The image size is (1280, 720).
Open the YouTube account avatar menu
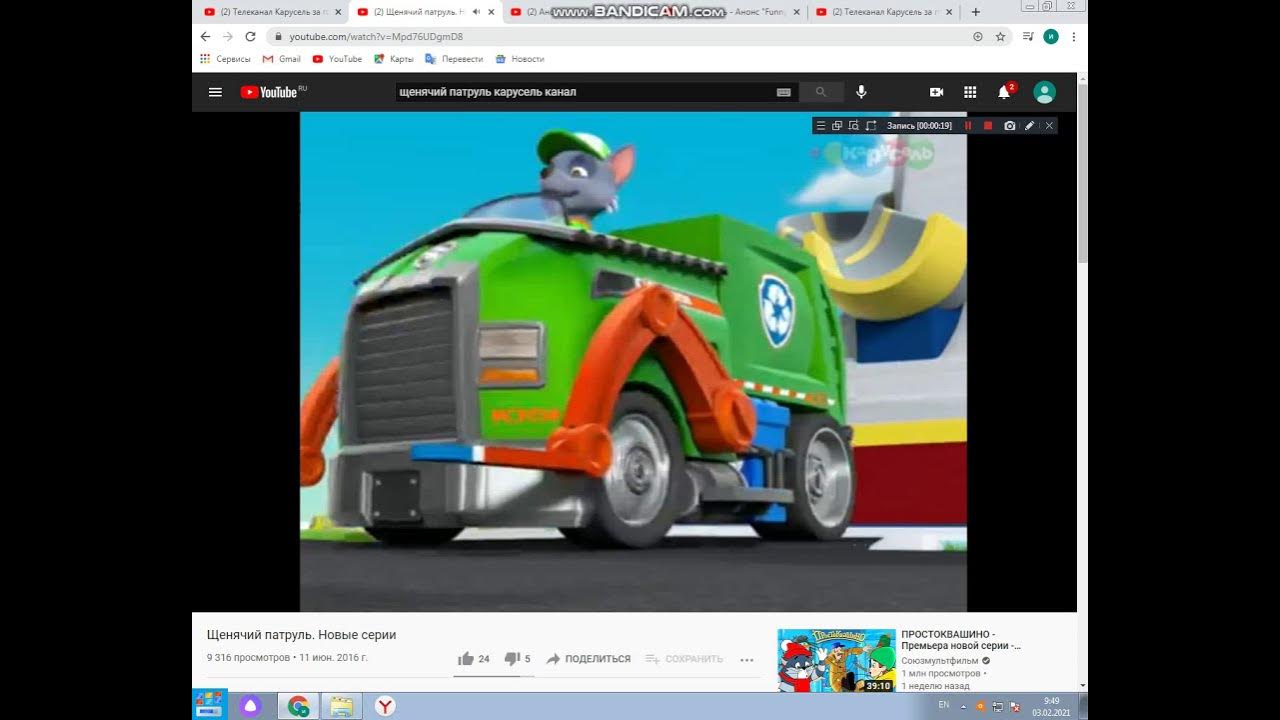tap(1044, 92)
